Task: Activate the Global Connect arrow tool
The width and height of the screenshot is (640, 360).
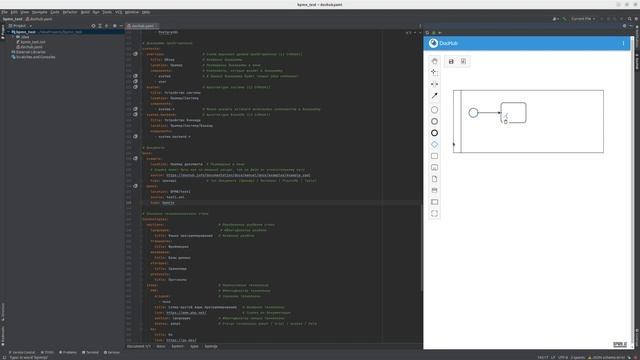Action: click(434, 96)
